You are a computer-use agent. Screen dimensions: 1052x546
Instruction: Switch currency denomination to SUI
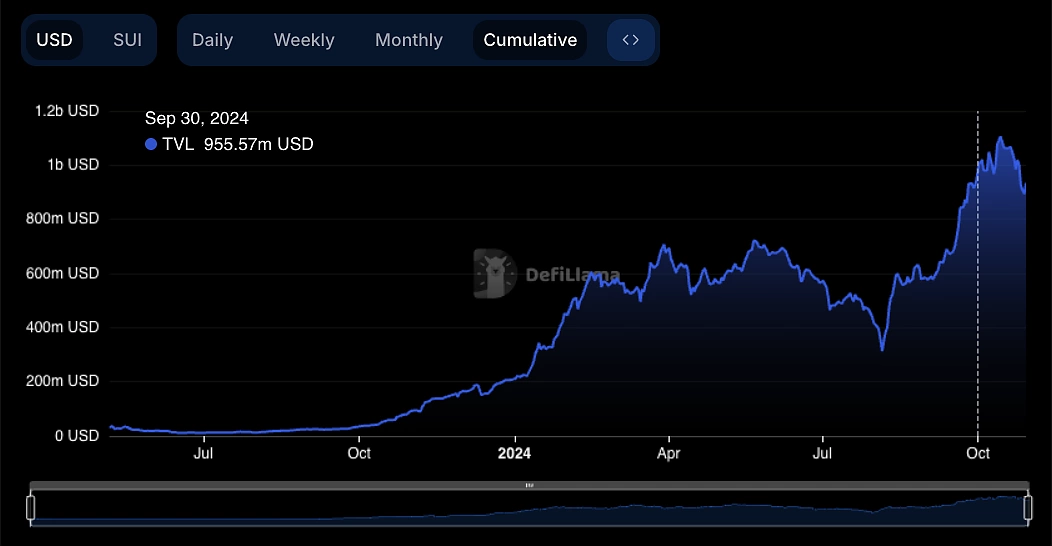(x=127, y=40)
